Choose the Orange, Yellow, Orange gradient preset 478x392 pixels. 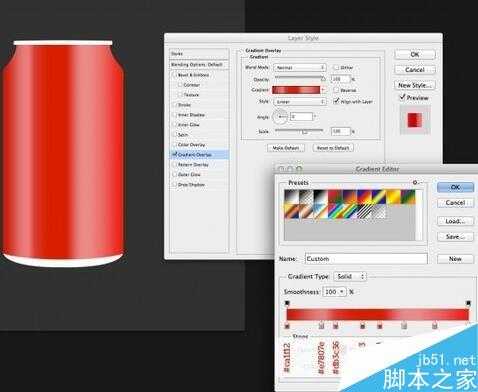[394, 197]
